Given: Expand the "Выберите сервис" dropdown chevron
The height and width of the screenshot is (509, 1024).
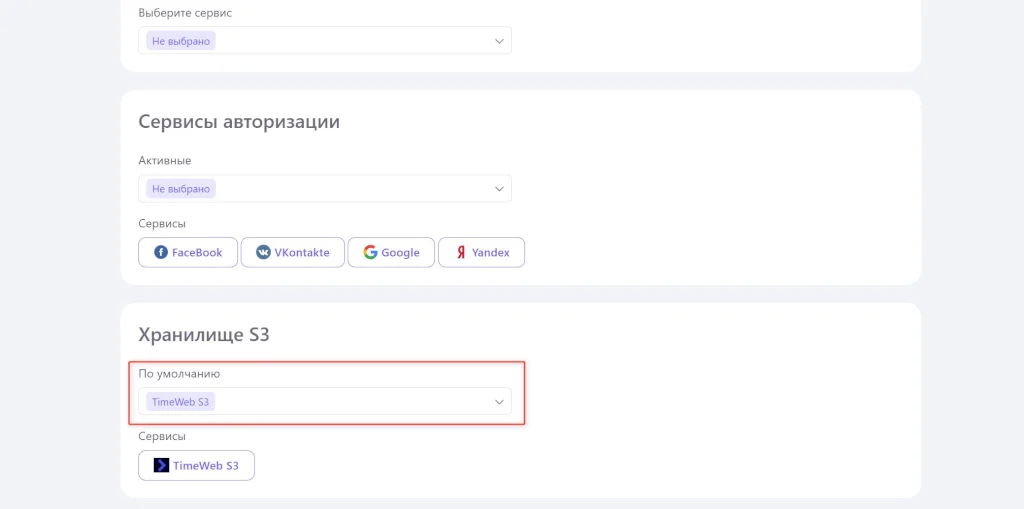Looking at the screenshot, I should [499, 41].
